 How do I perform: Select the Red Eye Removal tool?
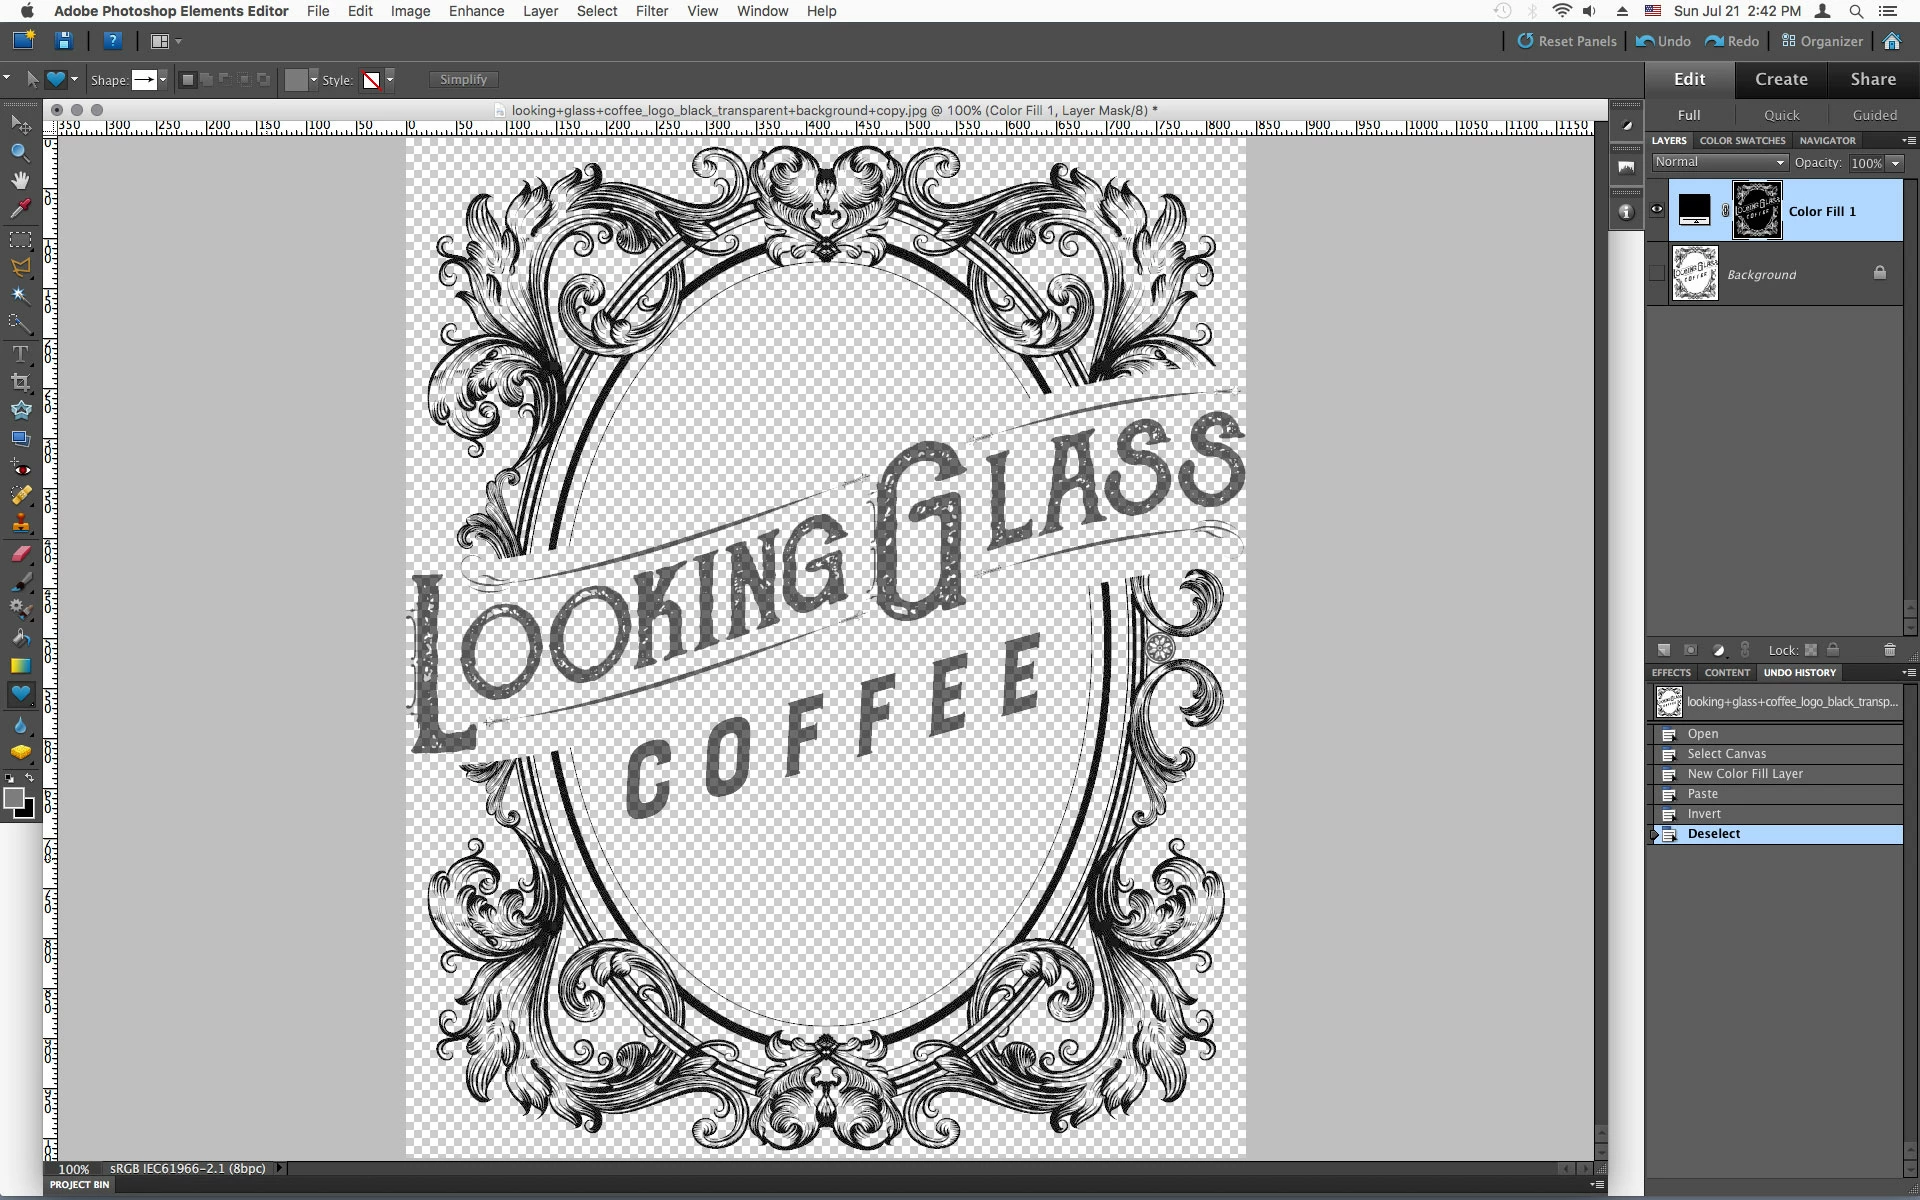20,467
